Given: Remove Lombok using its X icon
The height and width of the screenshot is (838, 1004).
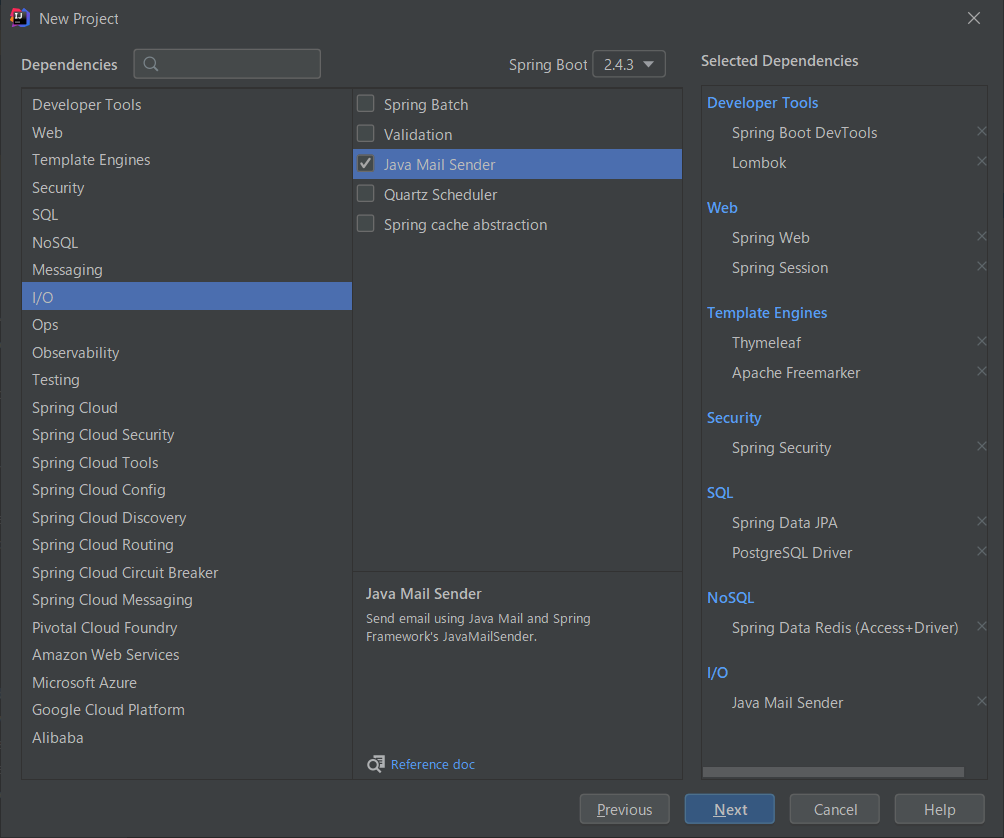Looking at the screenshot, I should point(981,162).
